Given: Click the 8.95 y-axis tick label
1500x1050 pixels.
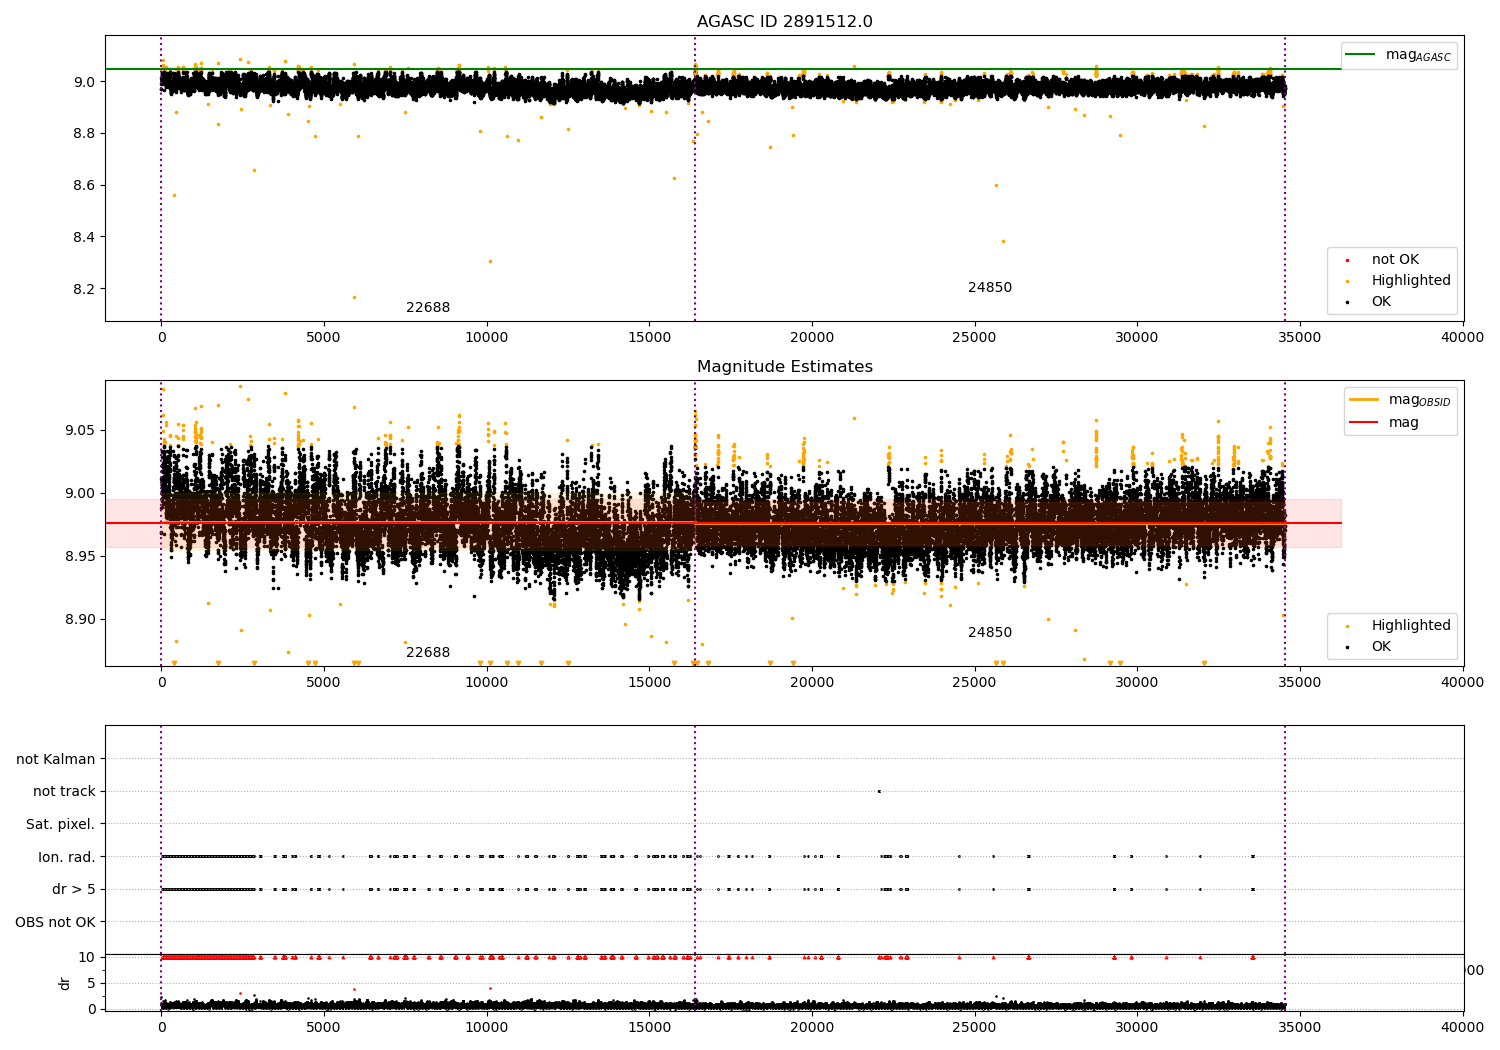Looking at the screenshot, I should tap(80, 556).
